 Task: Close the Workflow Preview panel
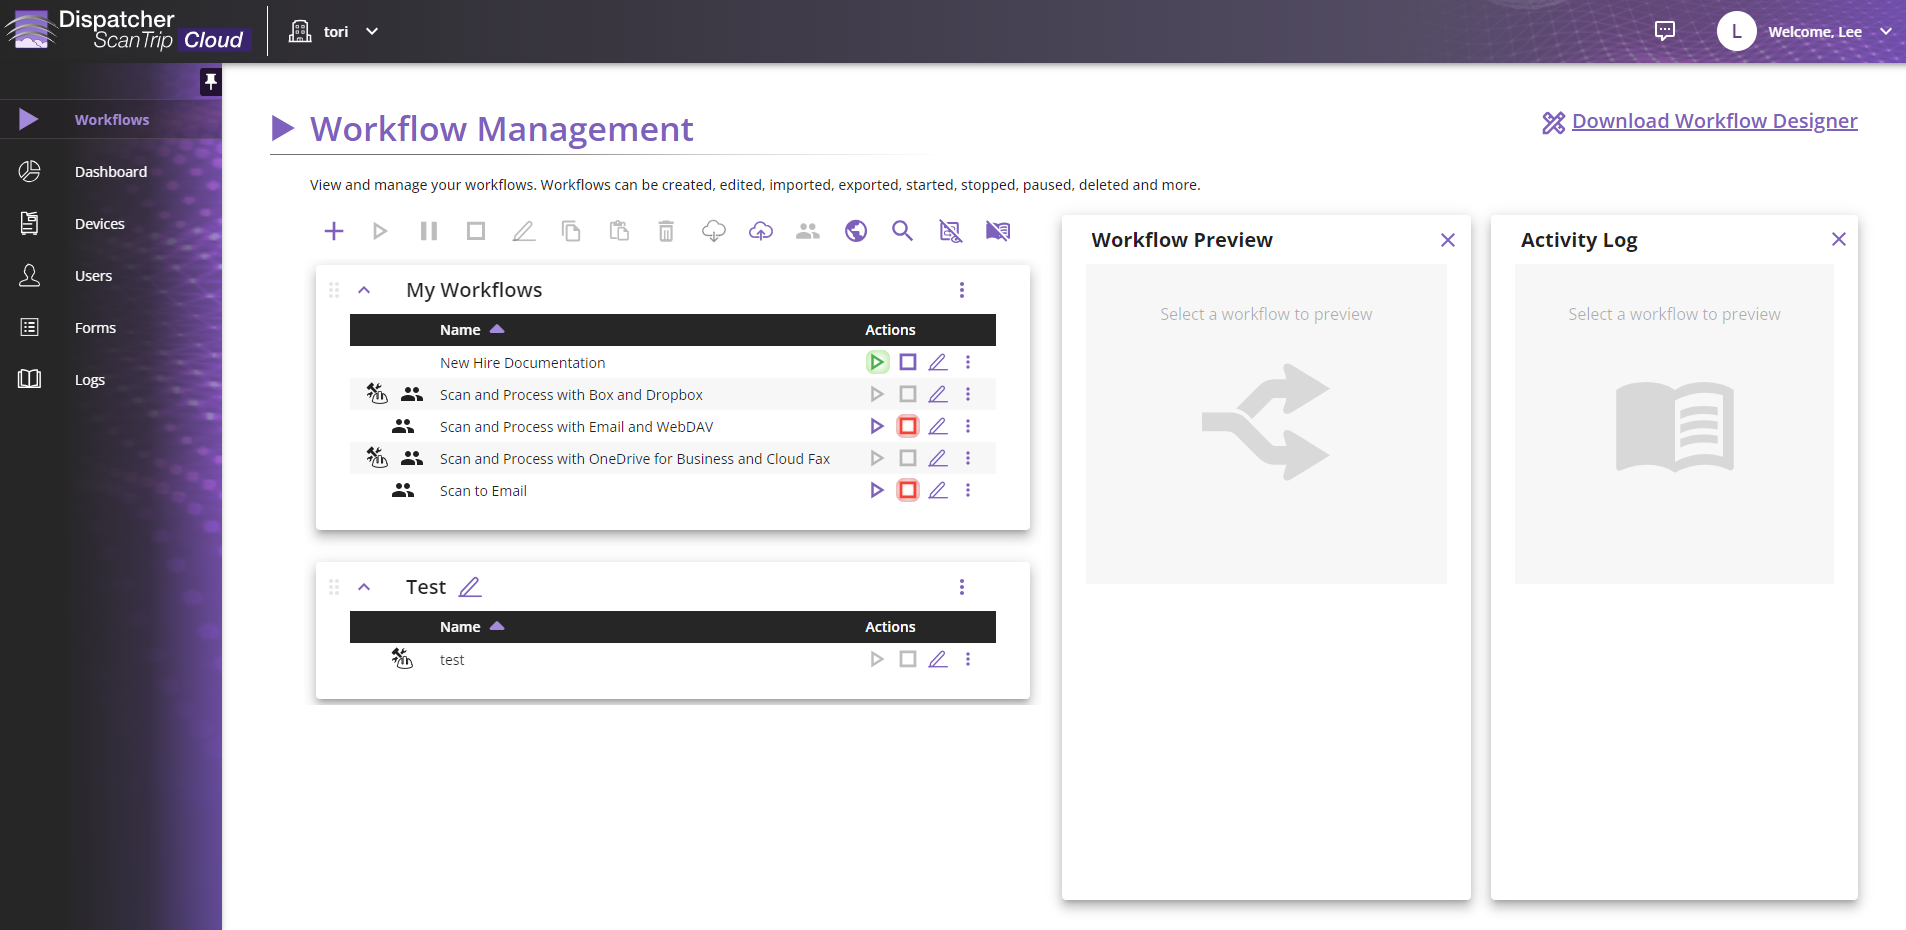click(1448, 240)
